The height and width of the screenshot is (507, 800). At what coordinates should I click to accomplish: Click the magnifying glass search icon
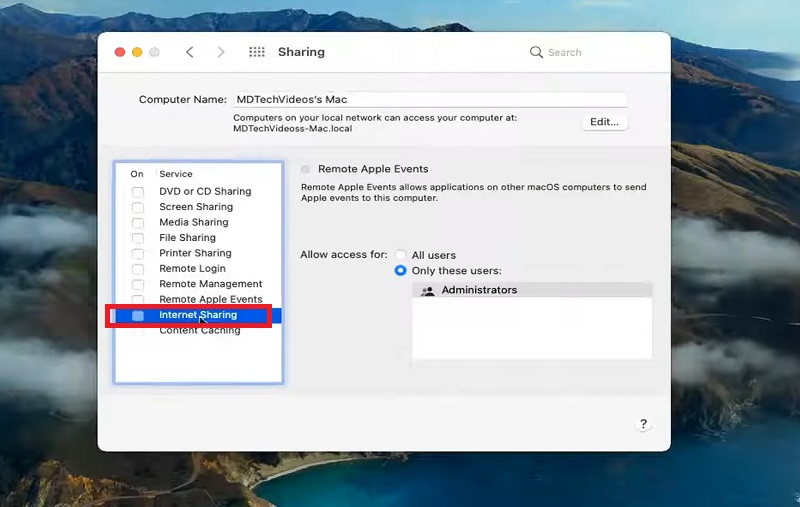537,52
